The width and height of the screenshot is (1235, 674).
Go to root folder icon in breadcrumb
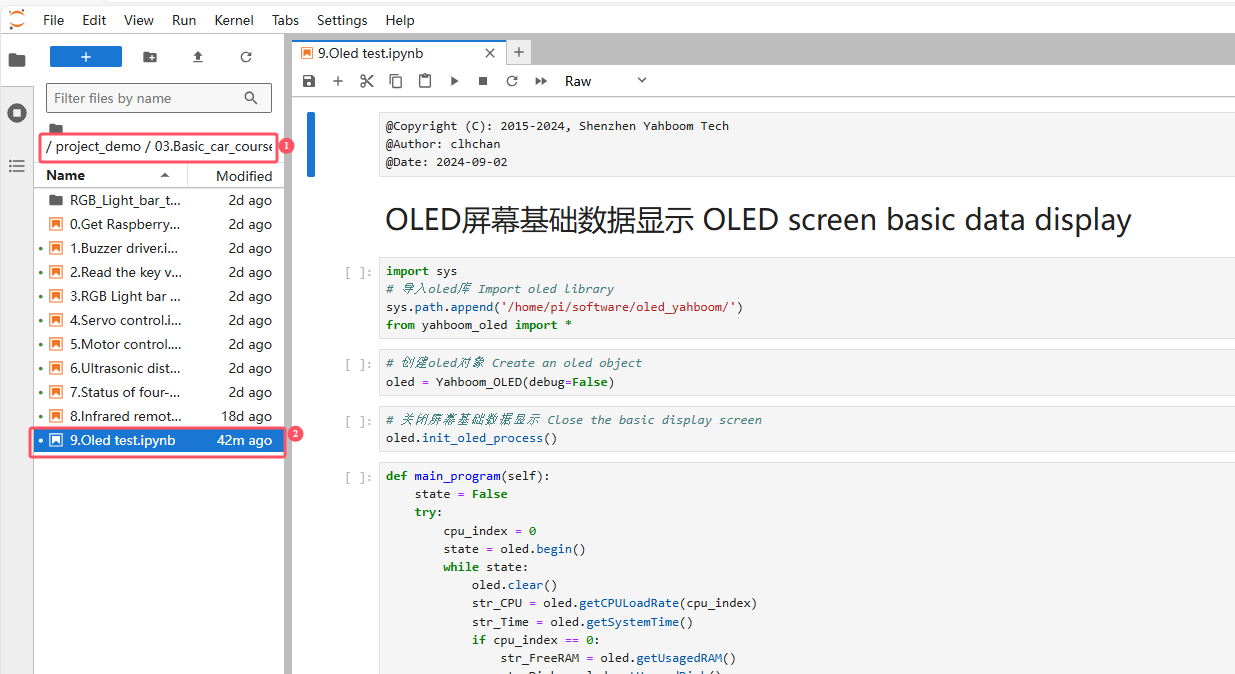point(56,128)
